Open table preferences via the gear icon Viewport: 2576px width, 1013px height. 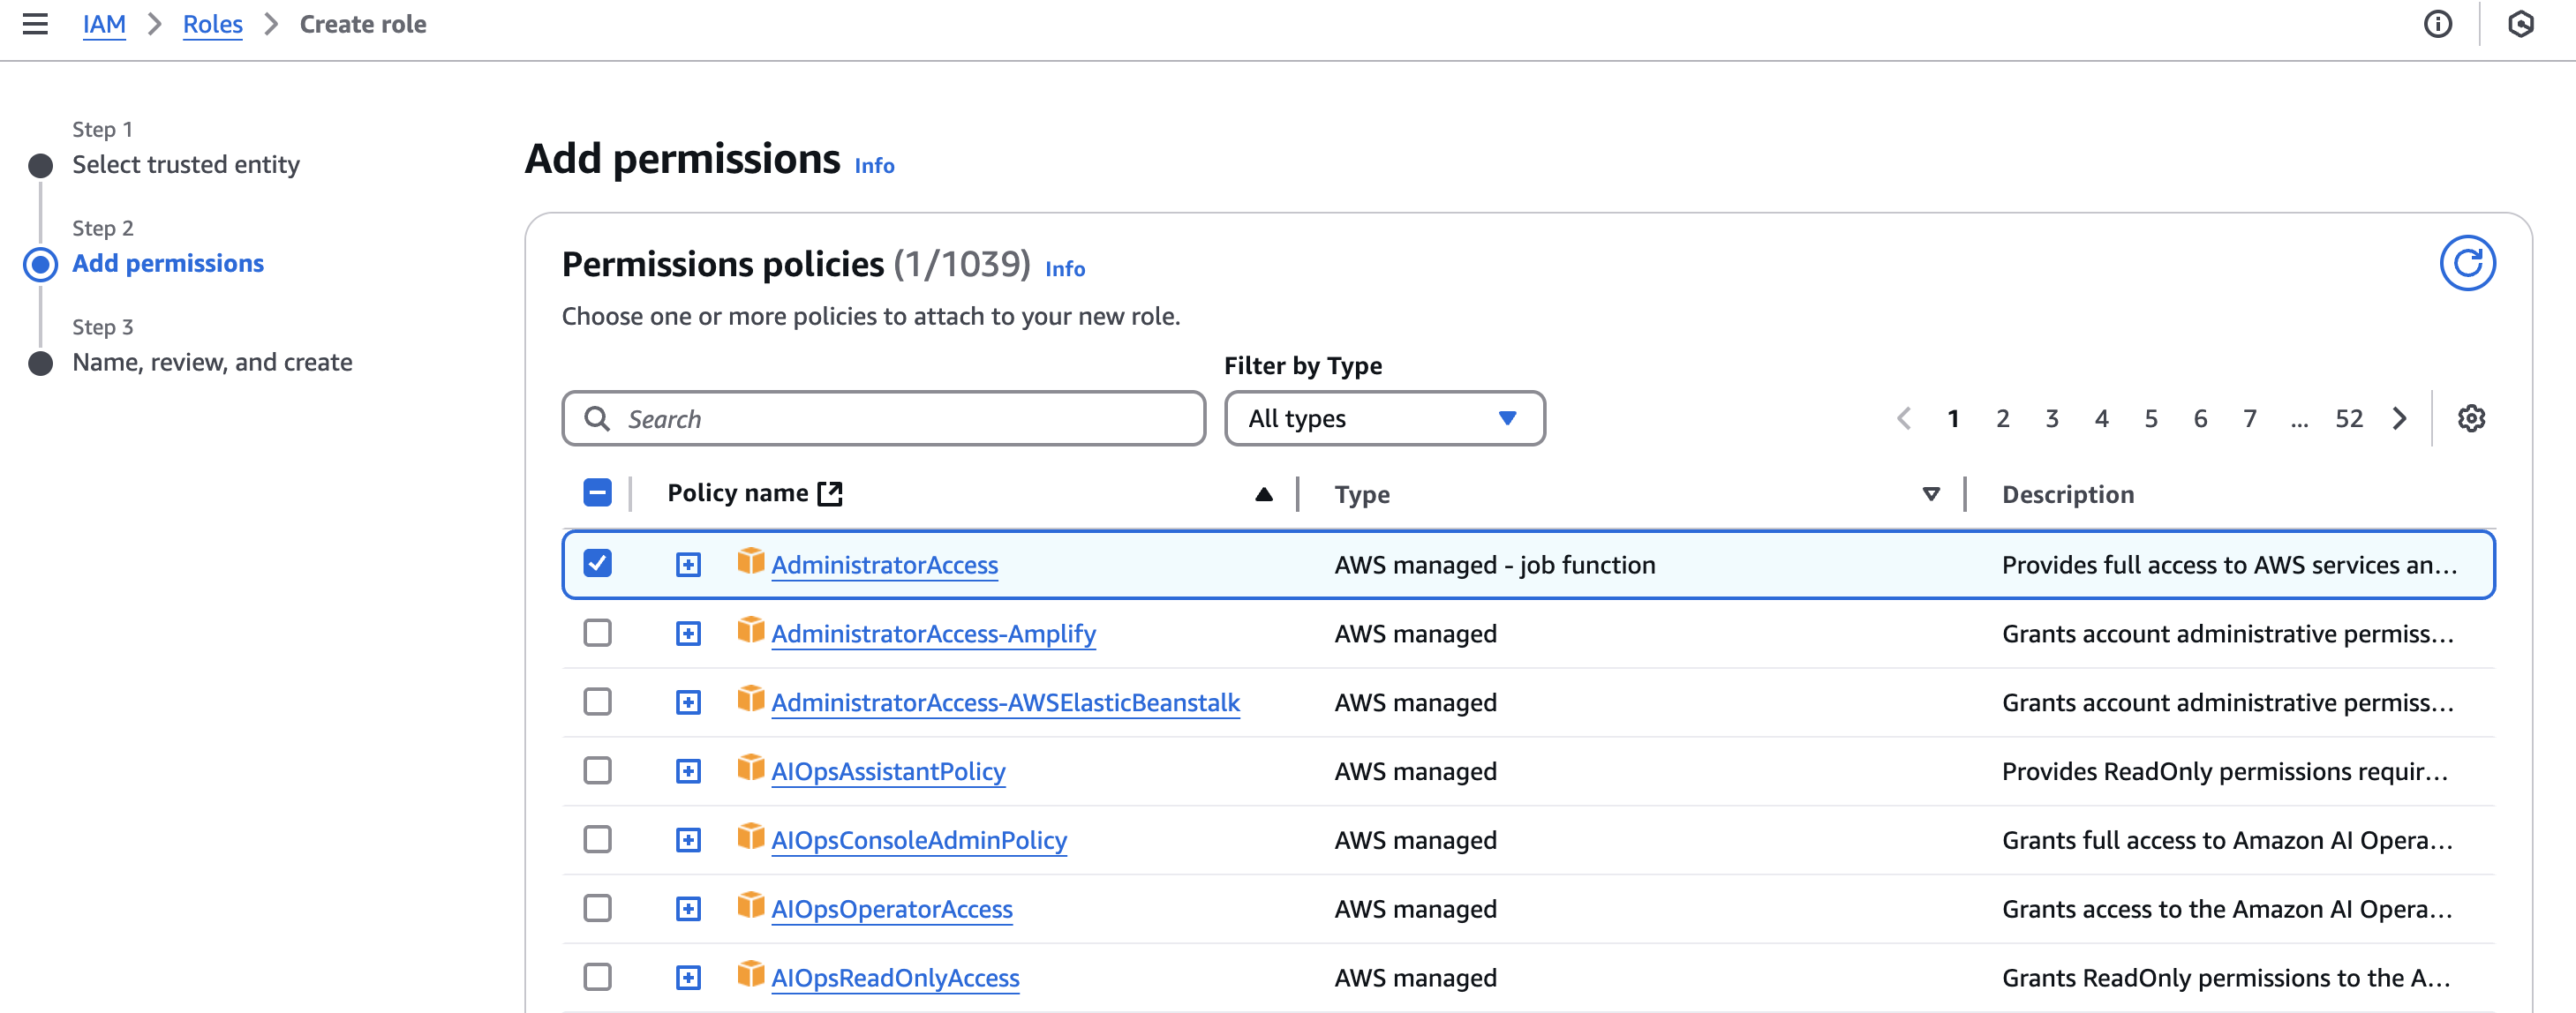pos(2471,418)
